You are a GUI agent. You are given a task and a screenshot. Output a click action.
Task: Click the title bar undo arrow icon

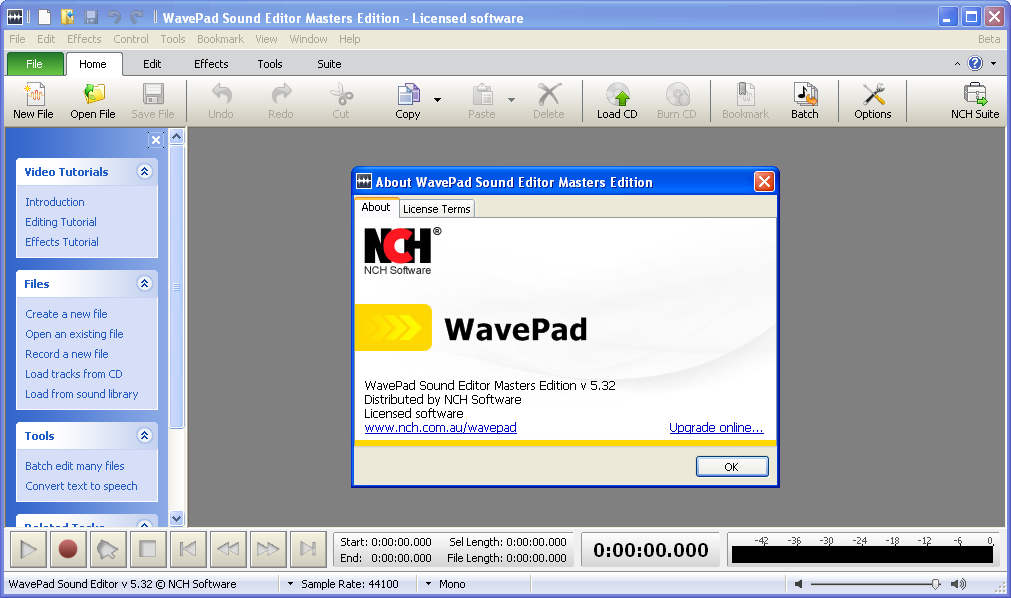114,17
